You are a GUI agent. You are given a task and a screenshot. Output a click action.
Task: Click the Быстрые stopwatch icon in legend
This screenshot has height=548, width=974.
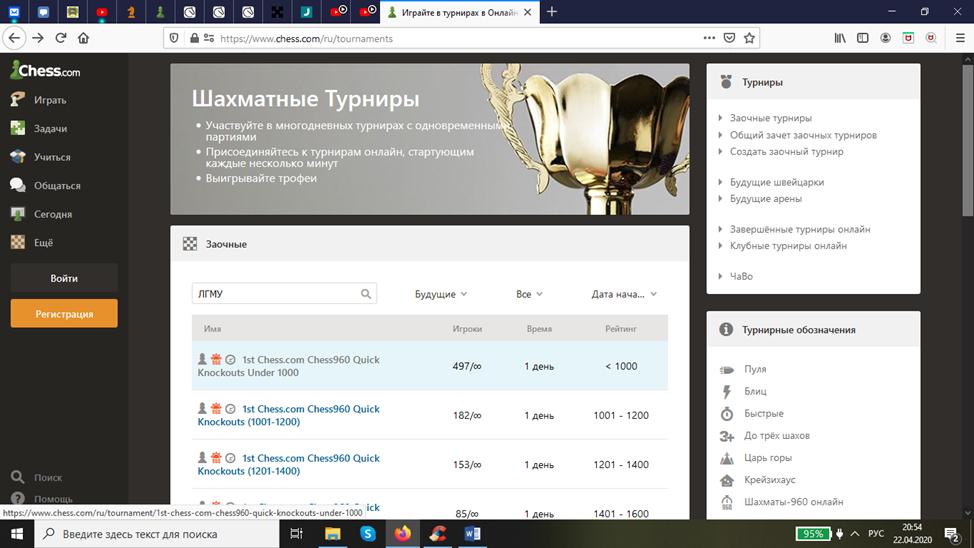point(727,413)
